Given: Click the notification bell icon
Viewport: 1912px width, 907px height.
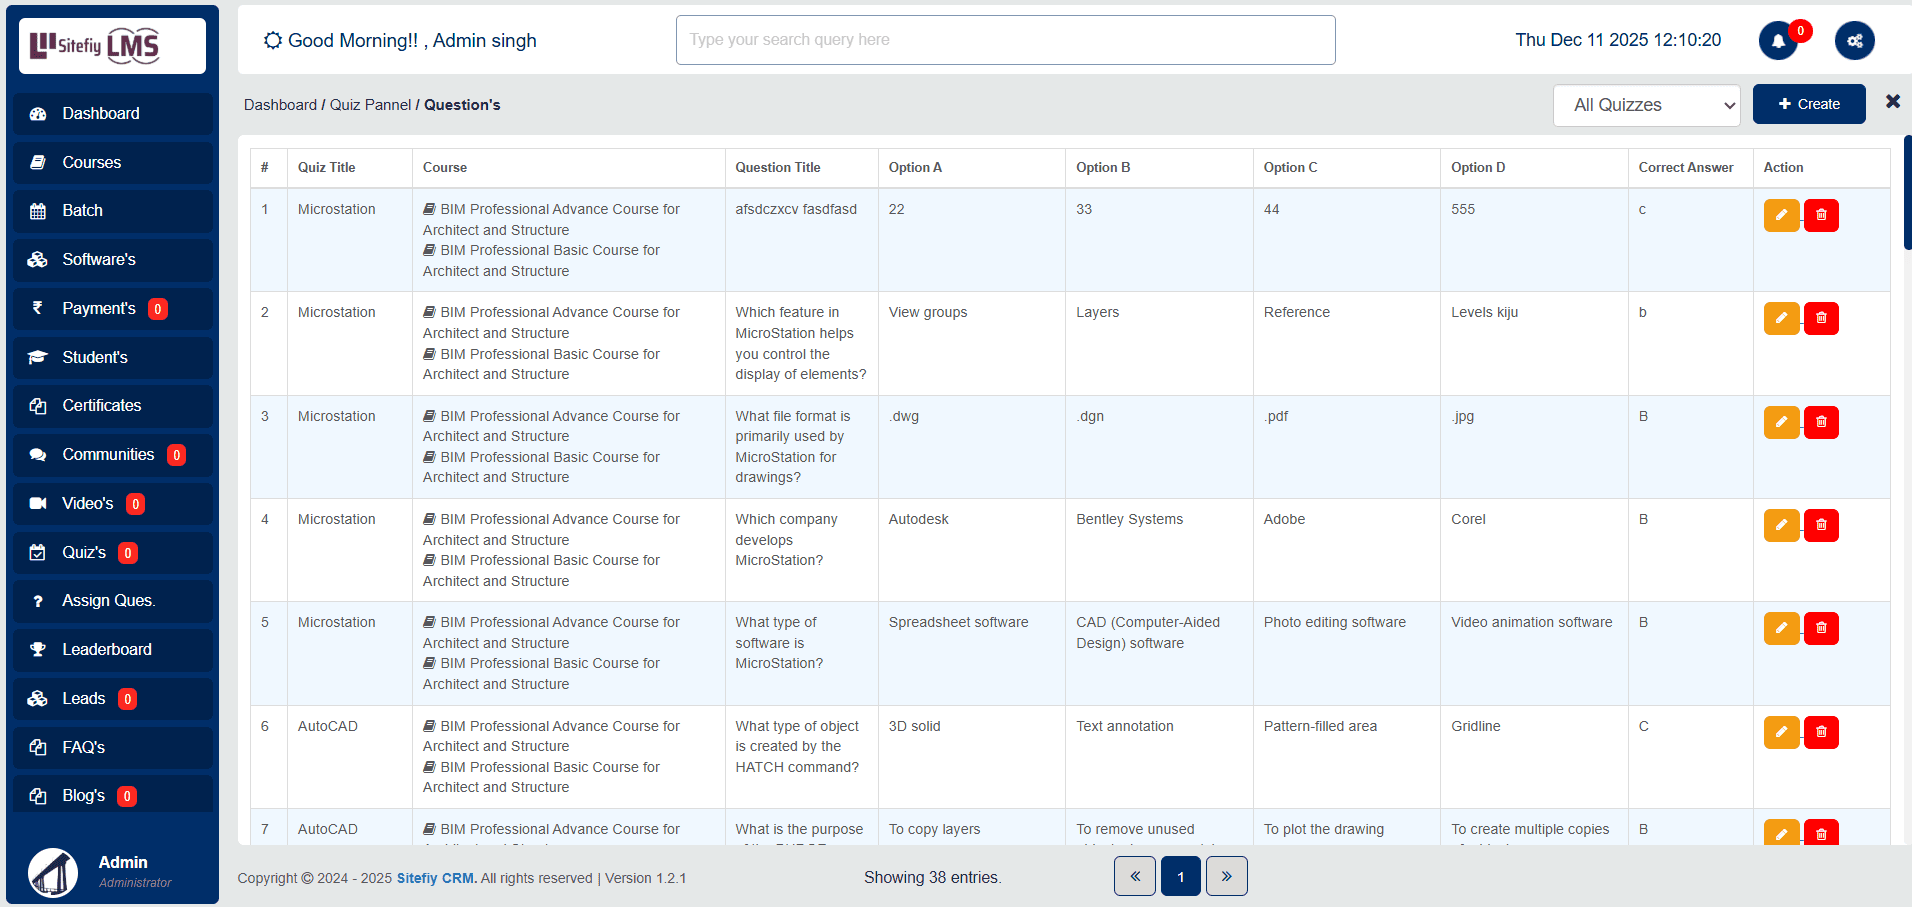Looking at the screenshot, I should pyautogui.click(x=1777, y=41).
